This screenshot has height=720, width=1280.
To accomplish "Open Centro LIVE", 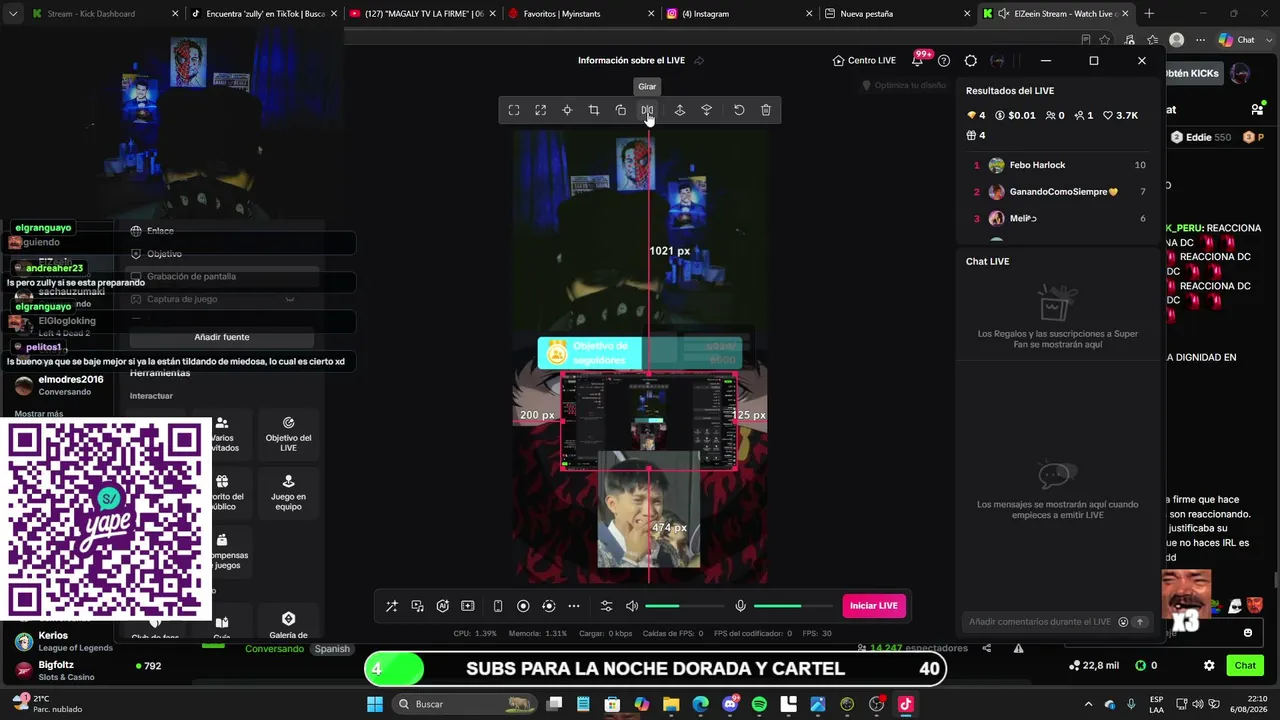I will click(x=864, y=61).
